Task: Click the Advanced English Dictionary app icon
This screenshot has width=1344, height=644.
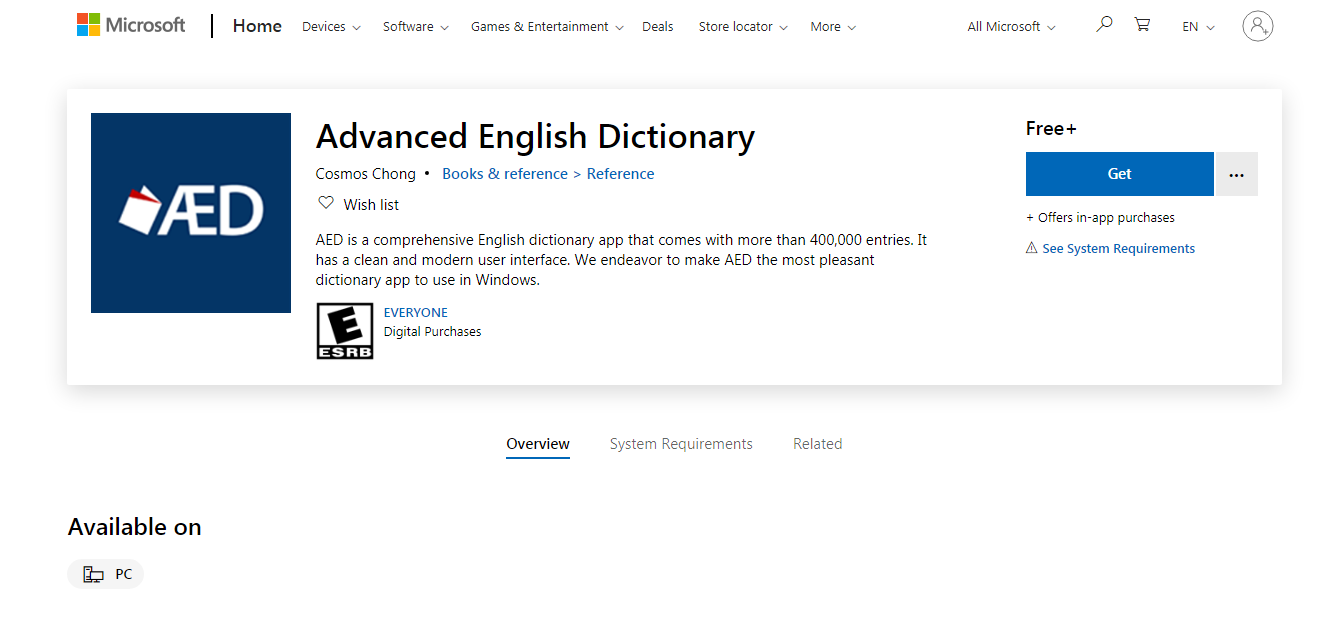Action: coord(190,212)
